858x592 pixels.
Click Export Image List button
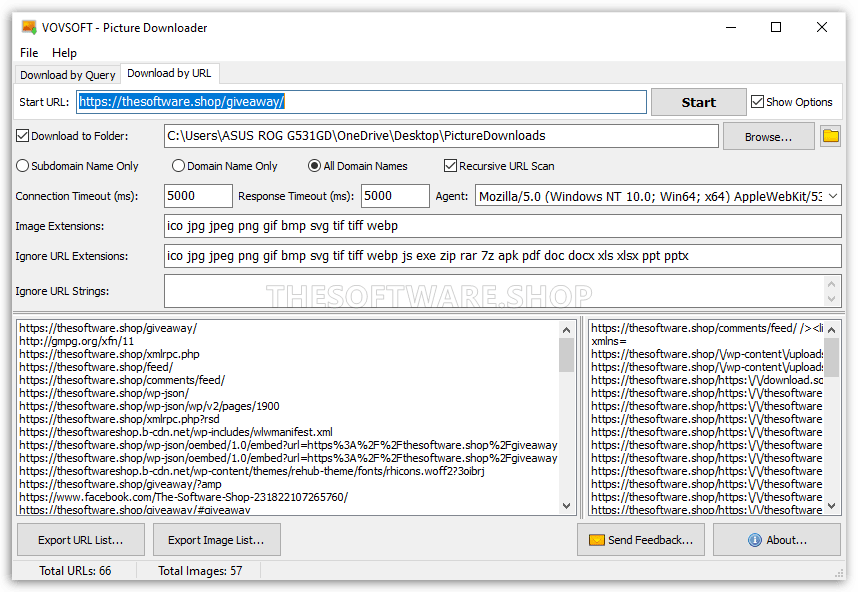pyautogui.click(x=217, y=540)
